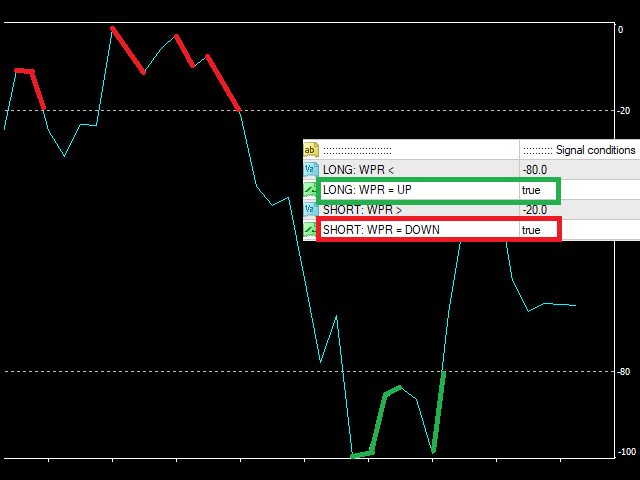This screenshot has height=480, width=640.
Task: Click the green icon beside 'LONG: WPR = UP'
Action: click(x=310, y=190)
